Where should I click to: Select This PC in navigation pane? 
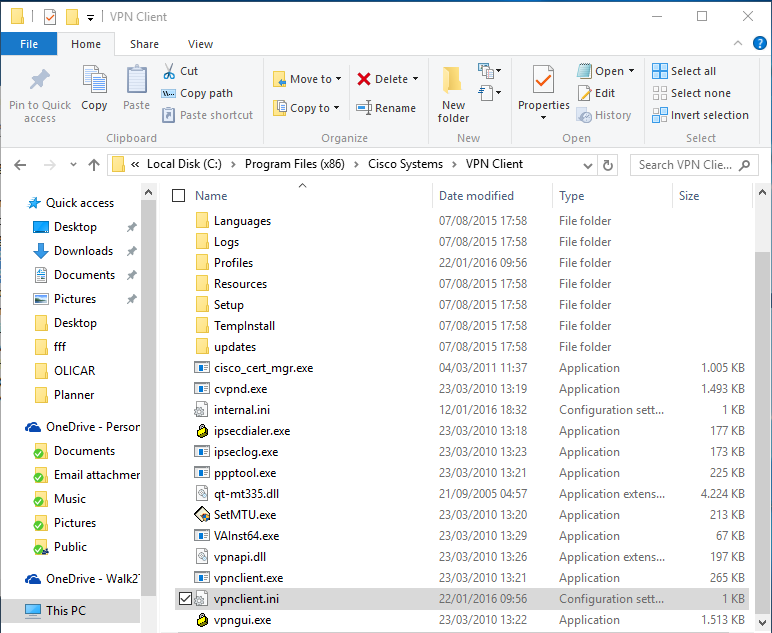pos(65,611)
